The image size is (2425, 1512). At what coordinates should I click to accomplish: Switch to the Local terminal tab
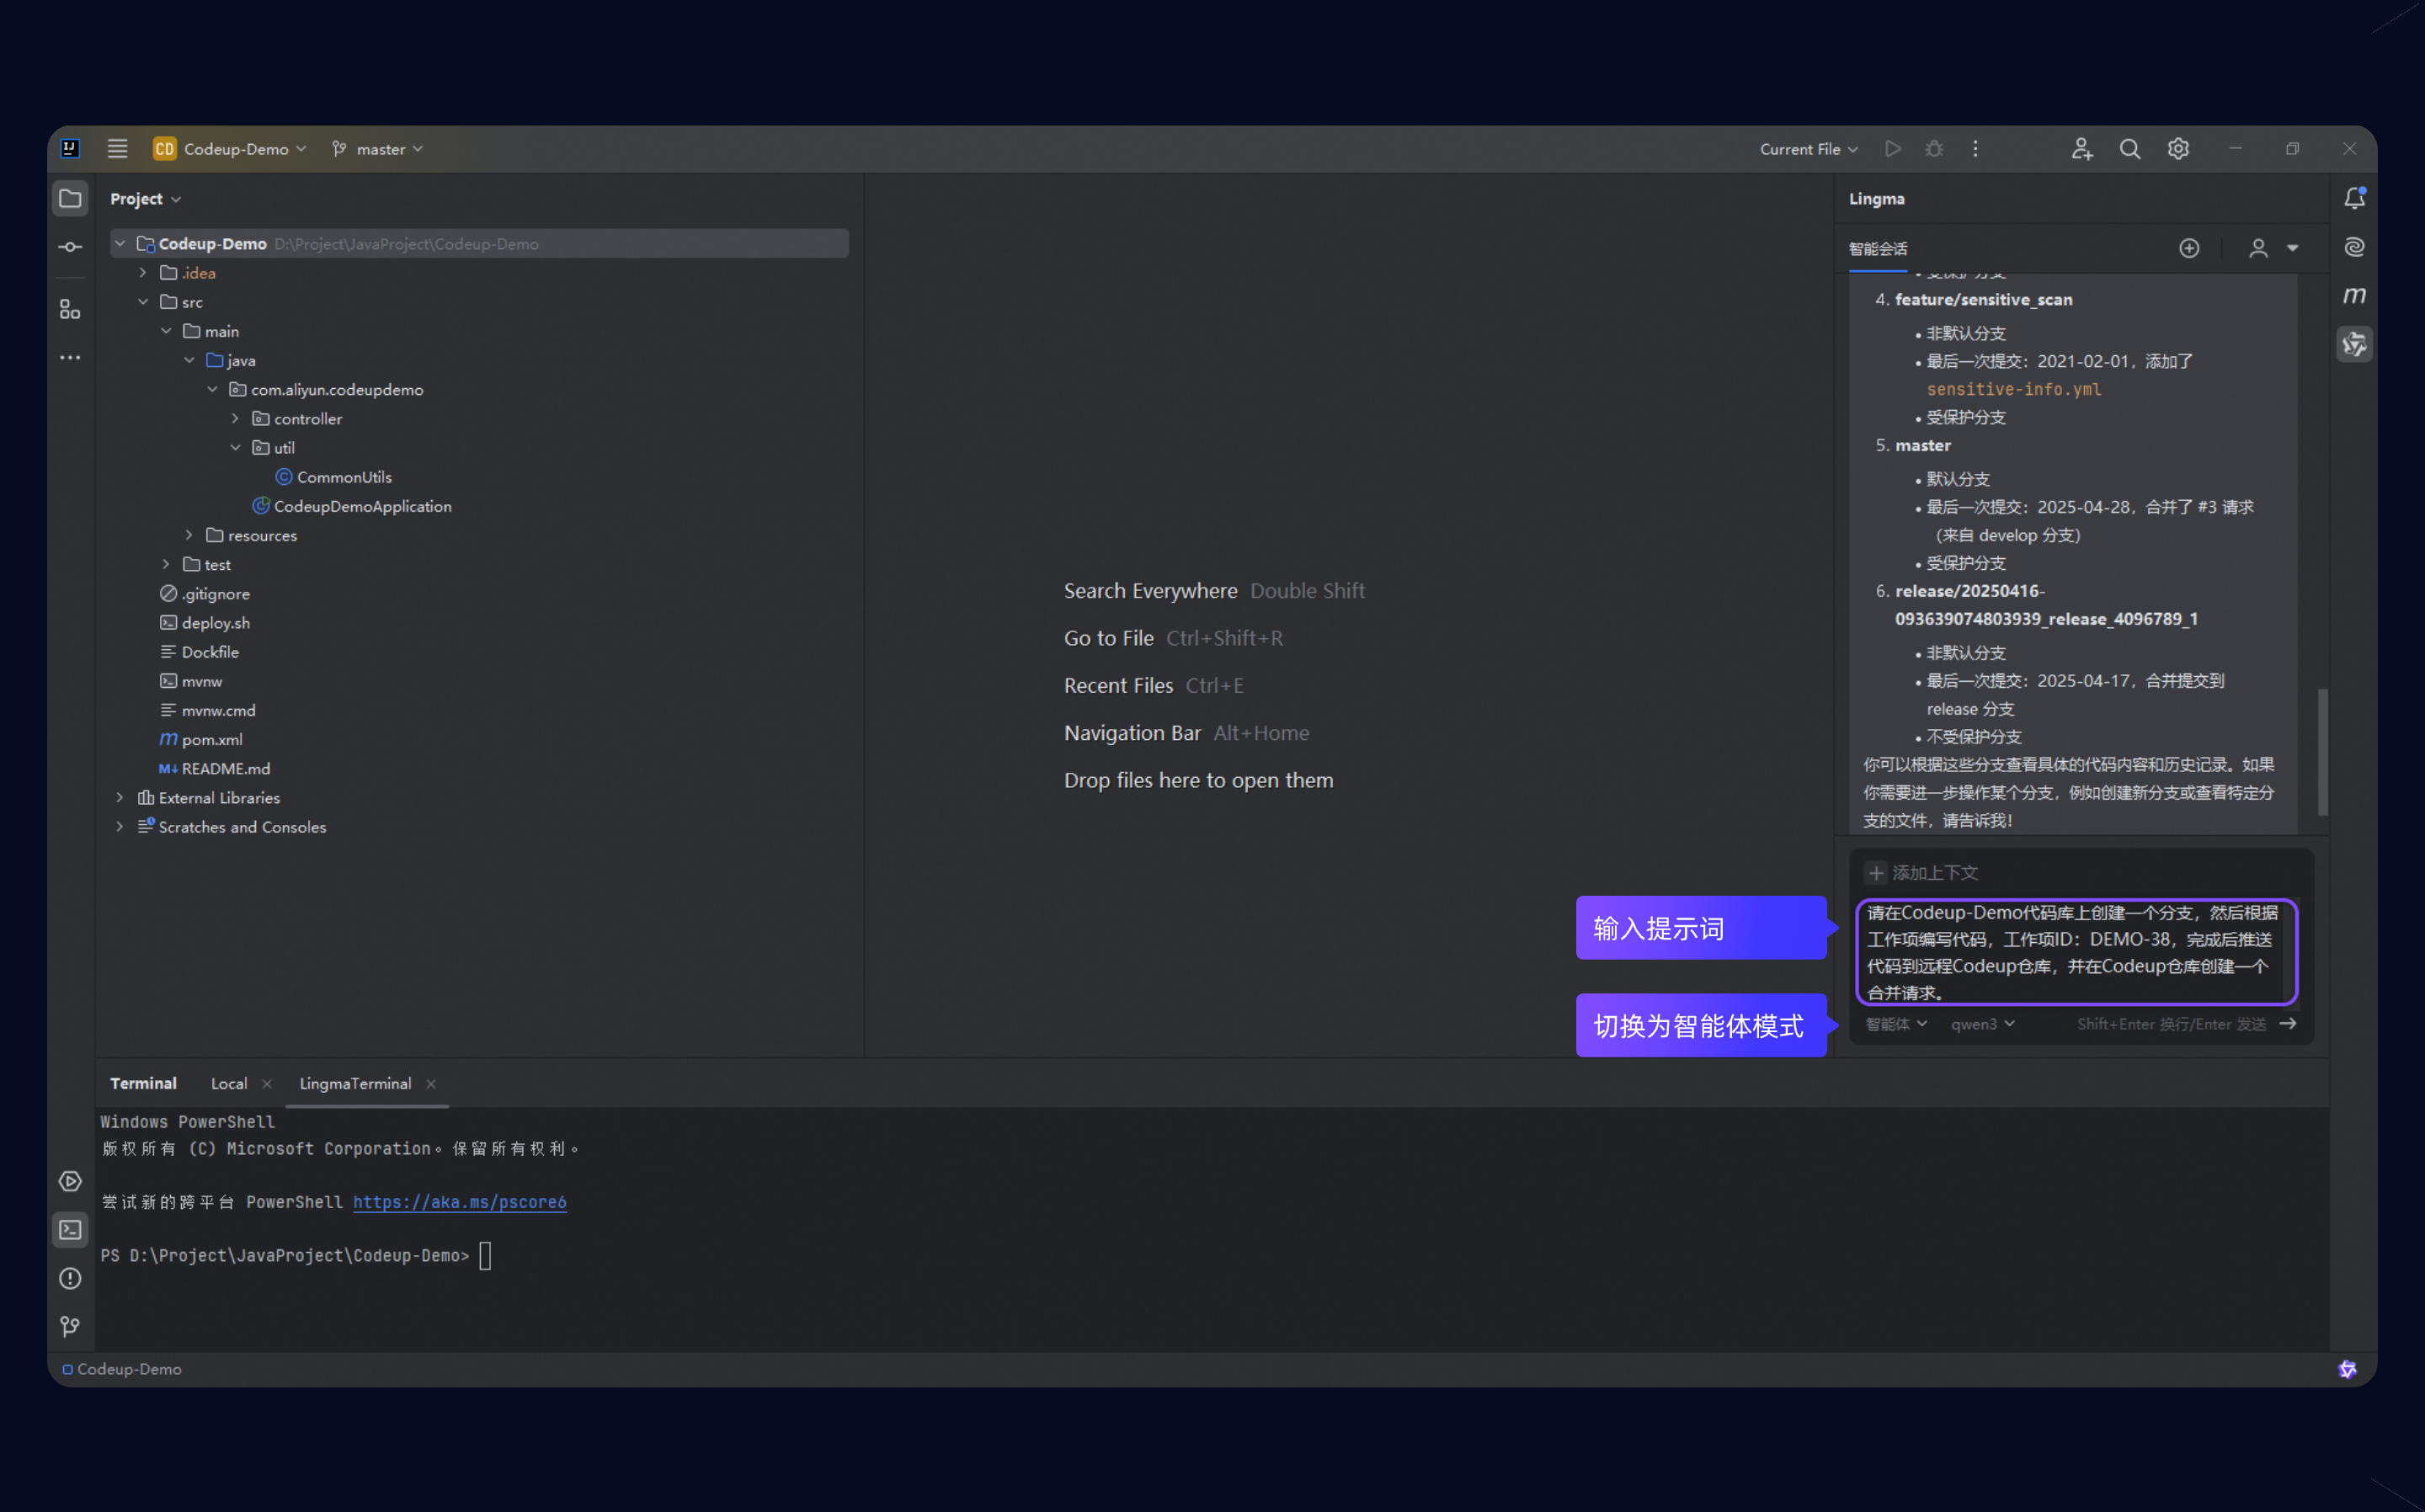coord(229,1084)
